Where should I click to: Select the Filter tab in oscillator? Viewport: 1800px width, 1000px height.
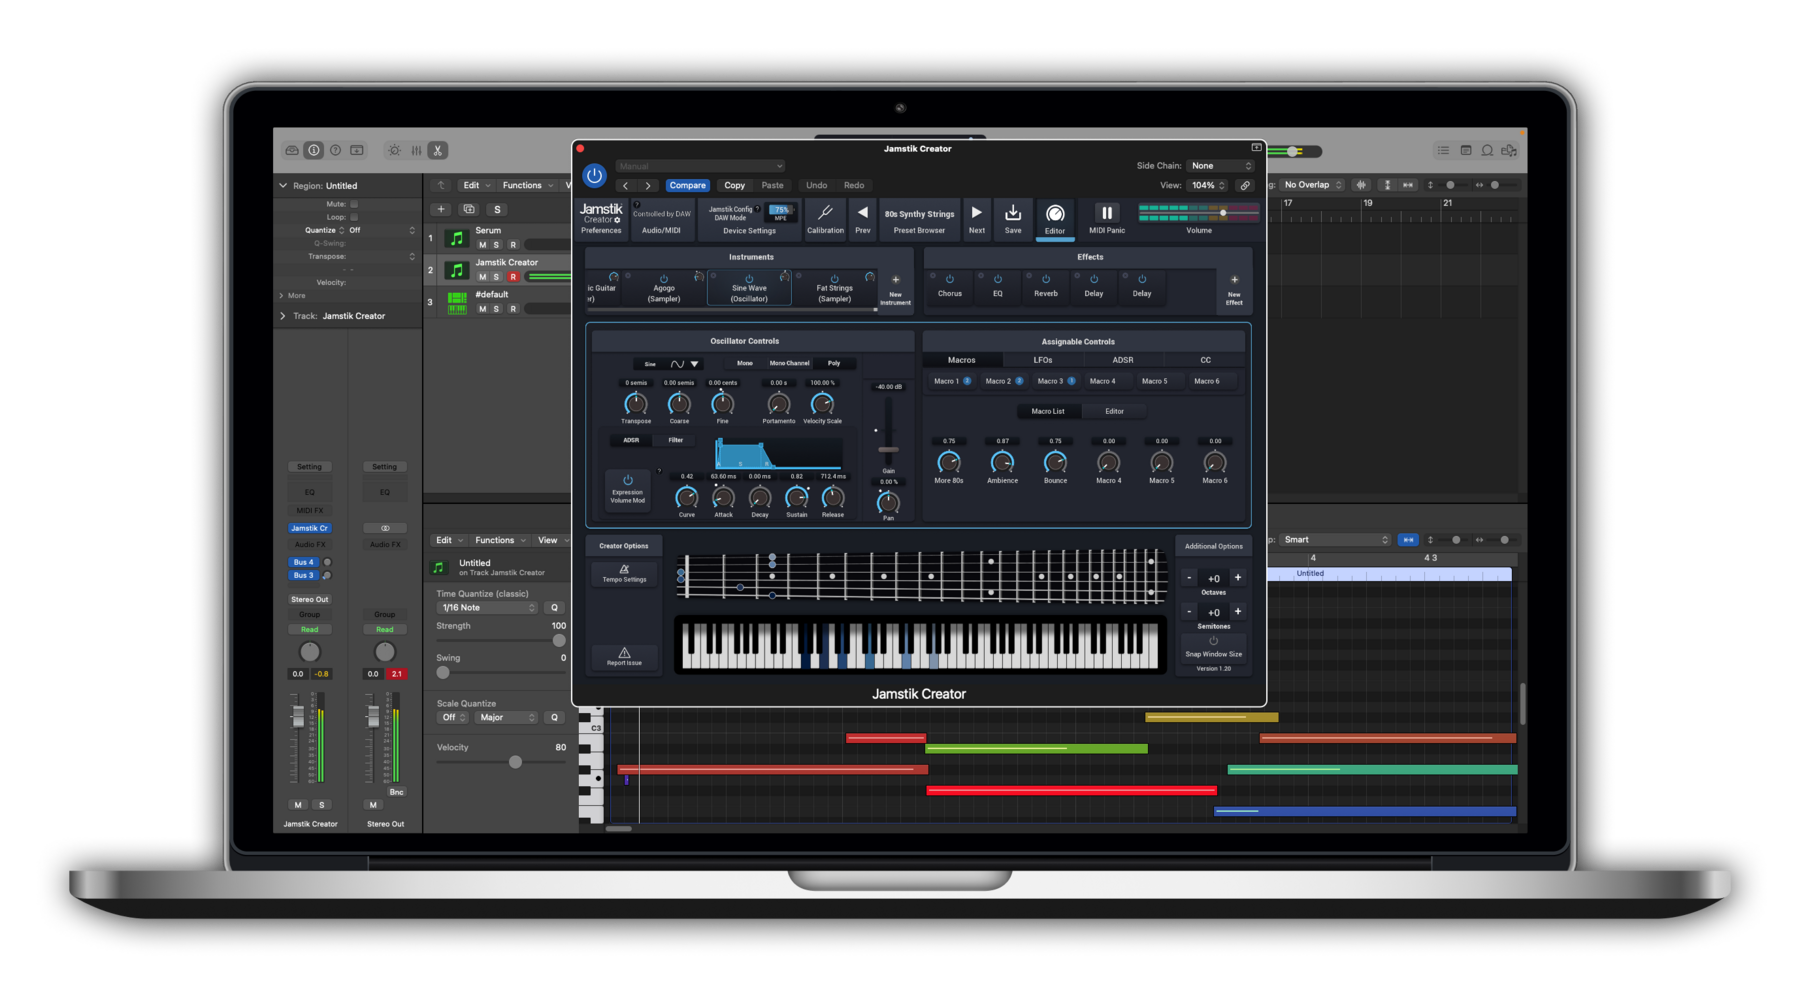pyautogui.click(x=676, y=440)
